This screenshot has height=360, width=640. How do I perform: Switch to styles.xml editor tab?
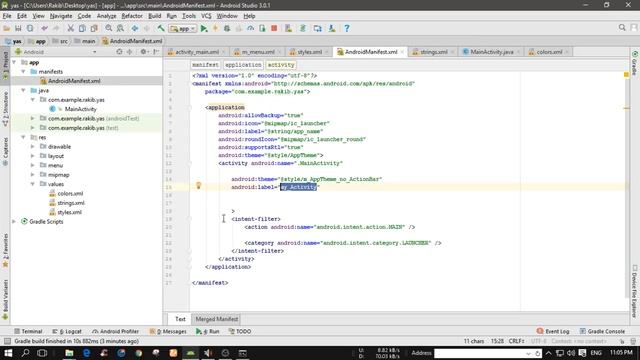coord(309,52)
